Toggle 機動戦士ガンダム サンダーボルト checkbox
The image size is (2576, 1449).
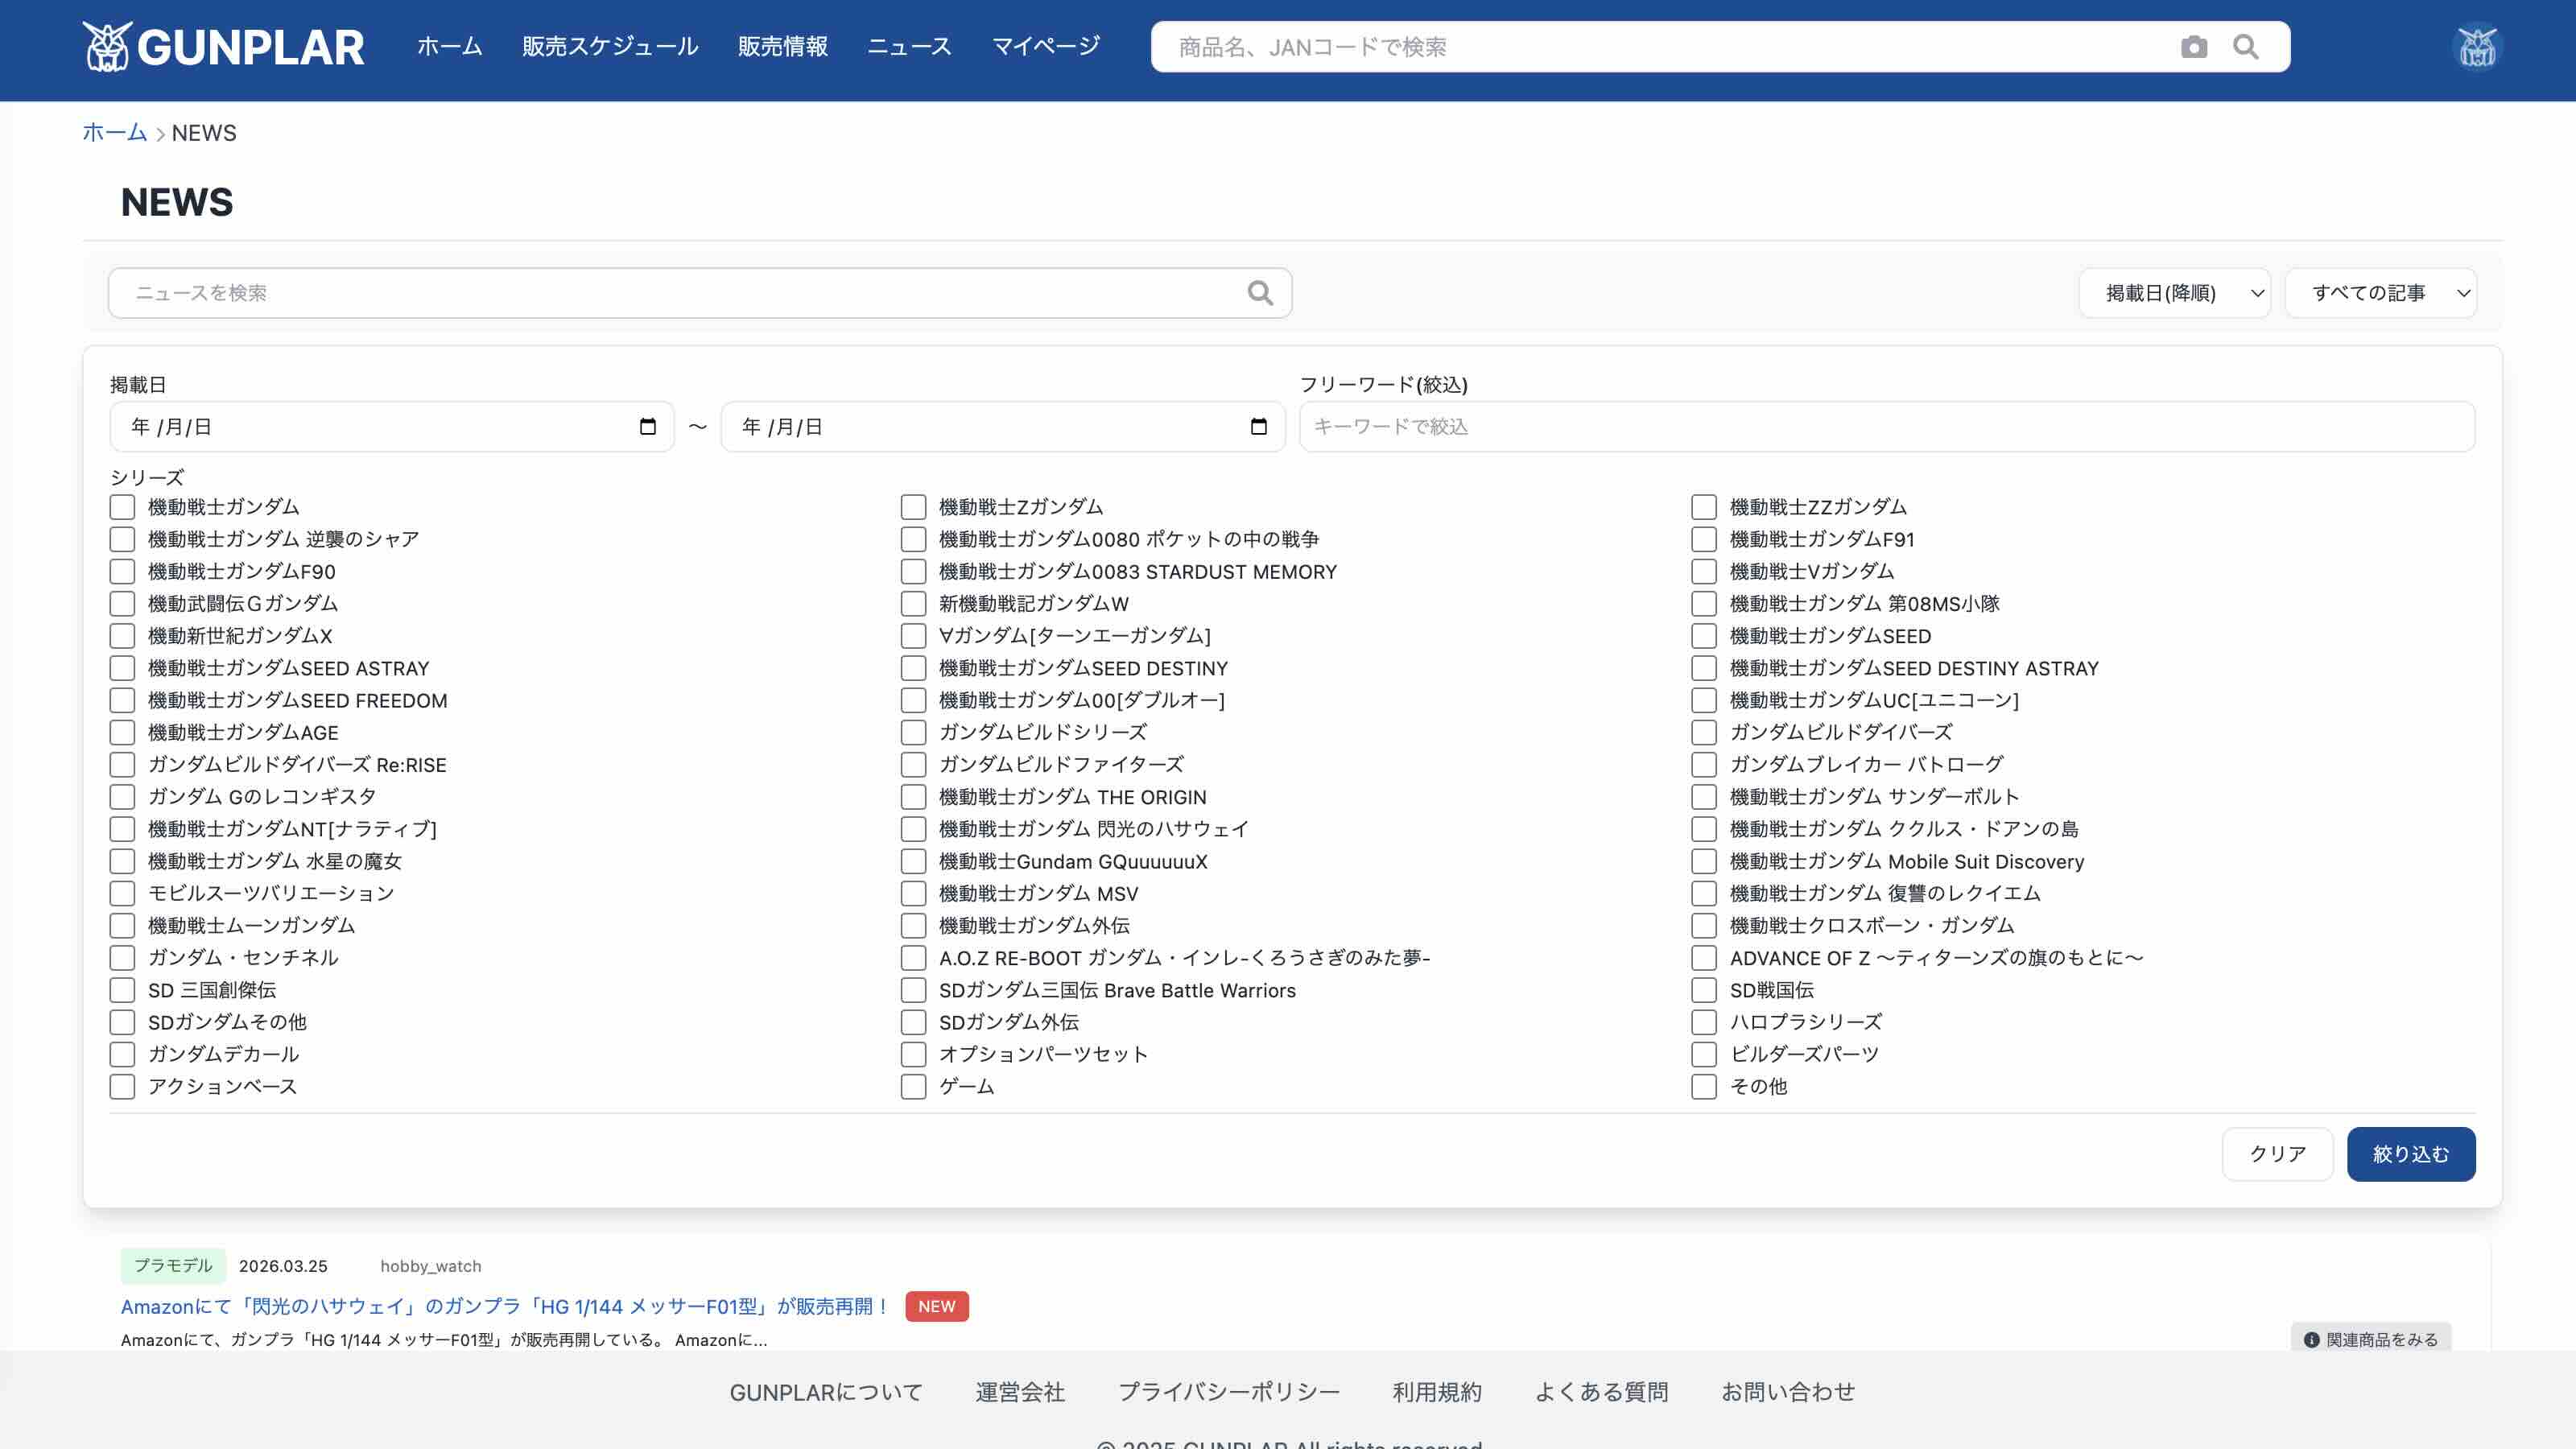point(1704,797)
